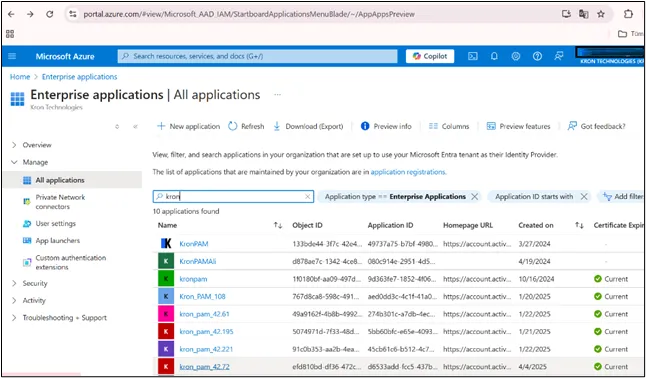Screen dimensions: 646x378
Task: Open the kron_pam_42.72 application
Action: coord(204,366)
